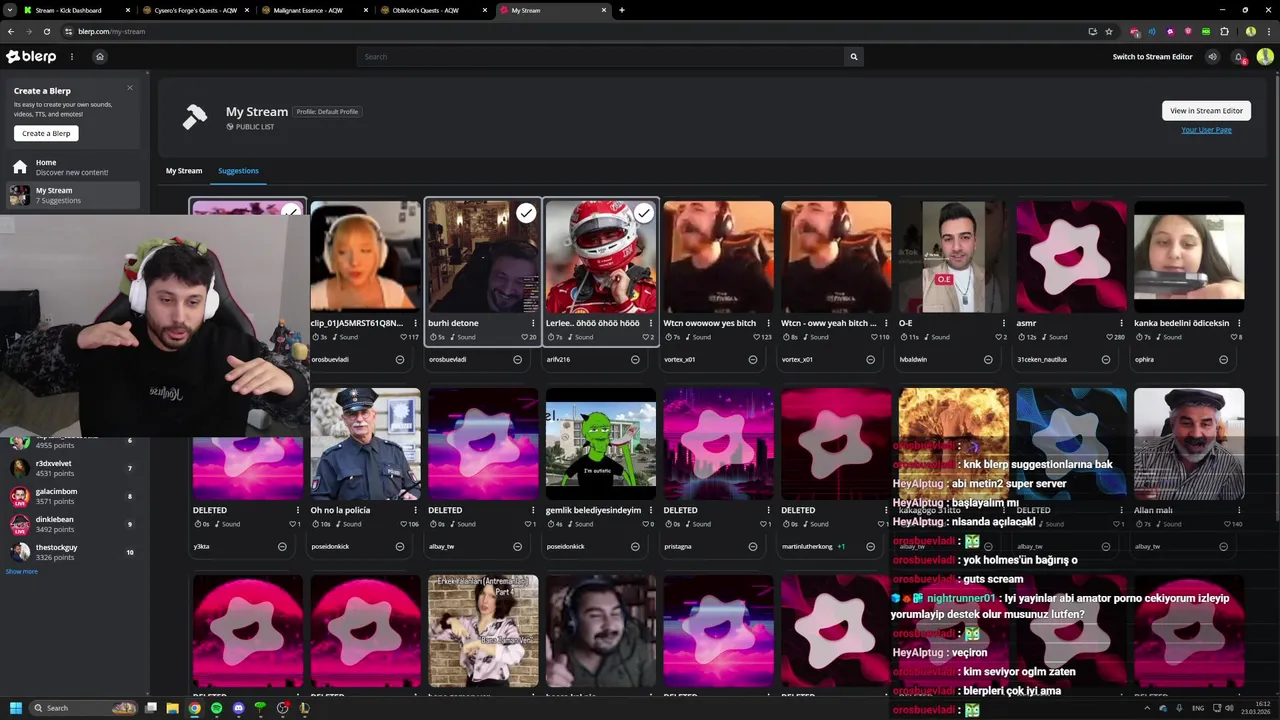Open Discord from the taskbar
The image size is (1280, 720).
click(238, 708)
